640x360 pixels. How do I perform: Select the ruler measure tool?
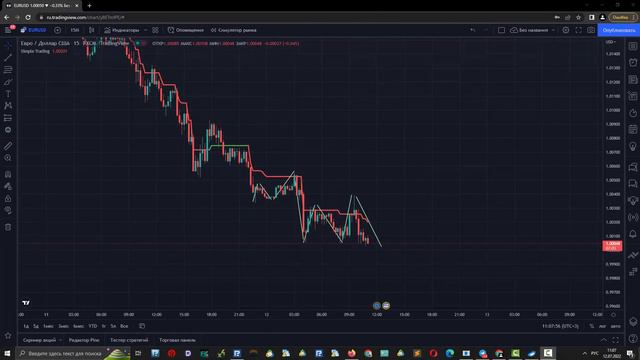[8, 146]
